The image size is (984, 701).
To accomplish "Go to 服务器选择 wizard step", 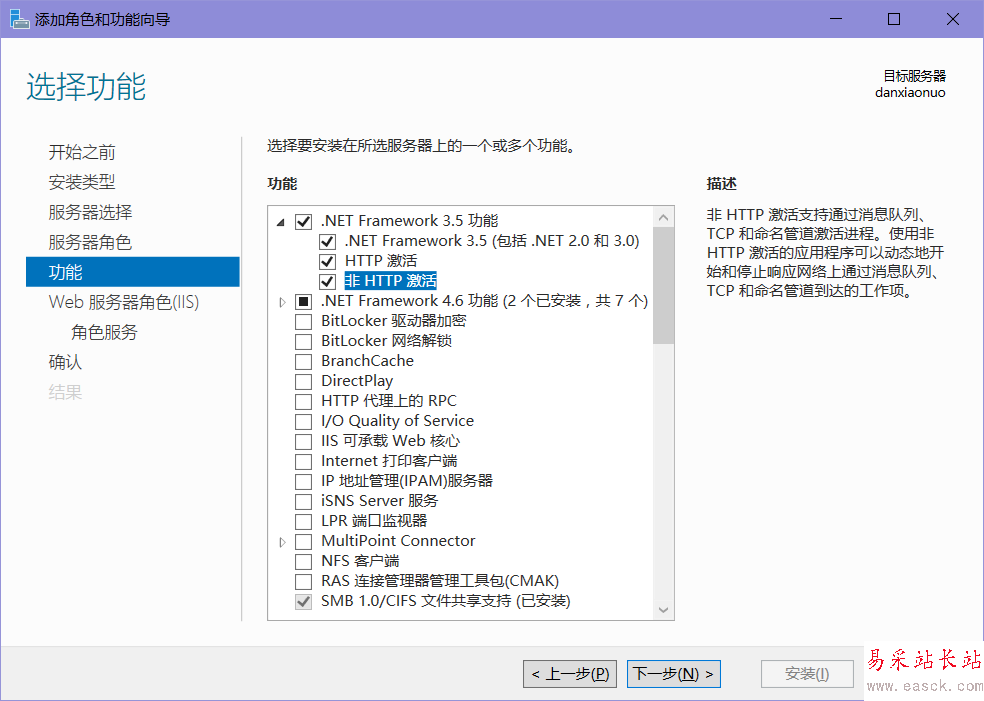I will 90,212.
